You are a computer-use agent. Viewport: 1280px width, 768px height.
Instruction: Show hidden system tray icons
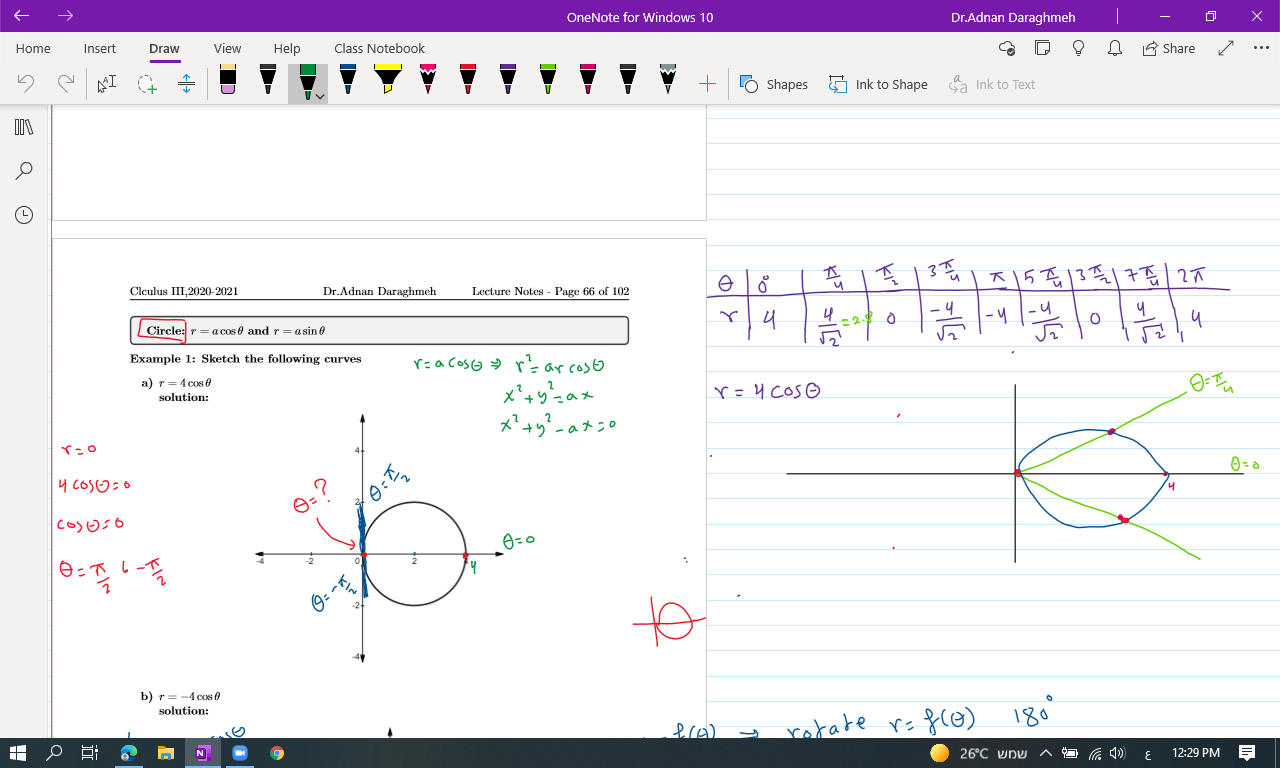point(1045,753)
